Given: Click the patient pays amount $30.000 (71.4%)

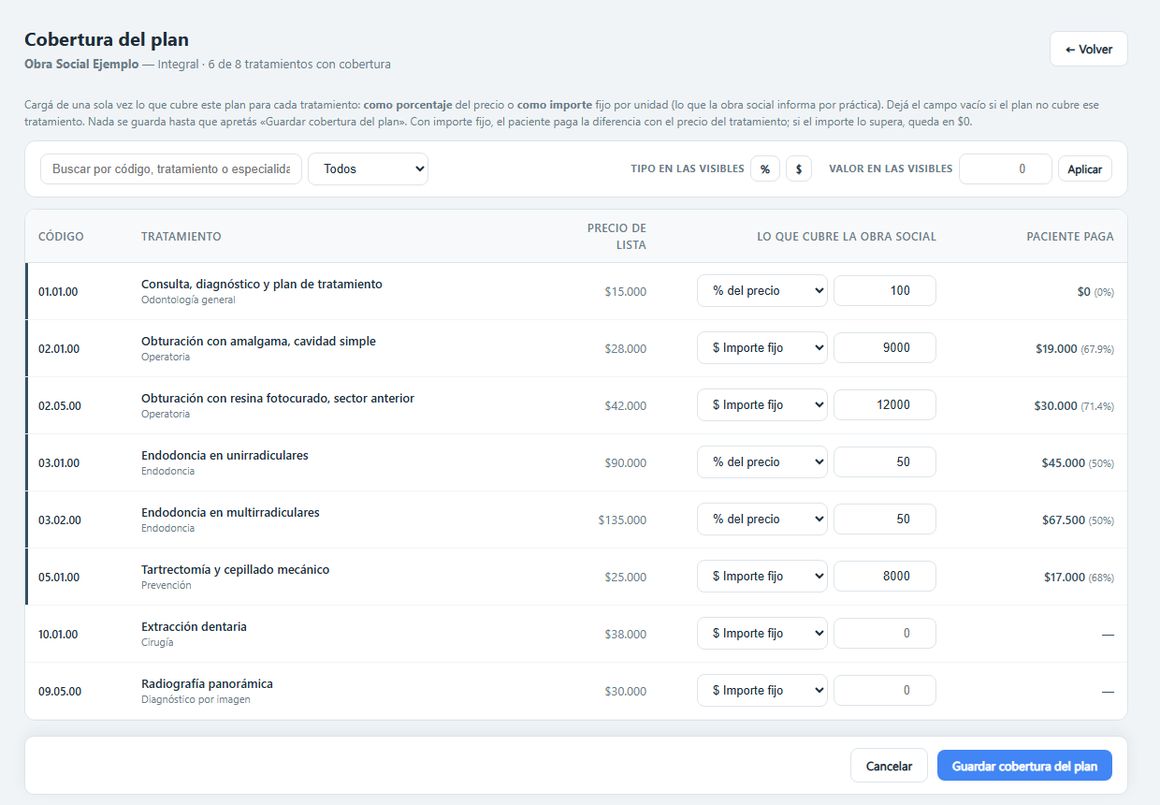Looking at the screenshot, I should (x=1073, y=406).
